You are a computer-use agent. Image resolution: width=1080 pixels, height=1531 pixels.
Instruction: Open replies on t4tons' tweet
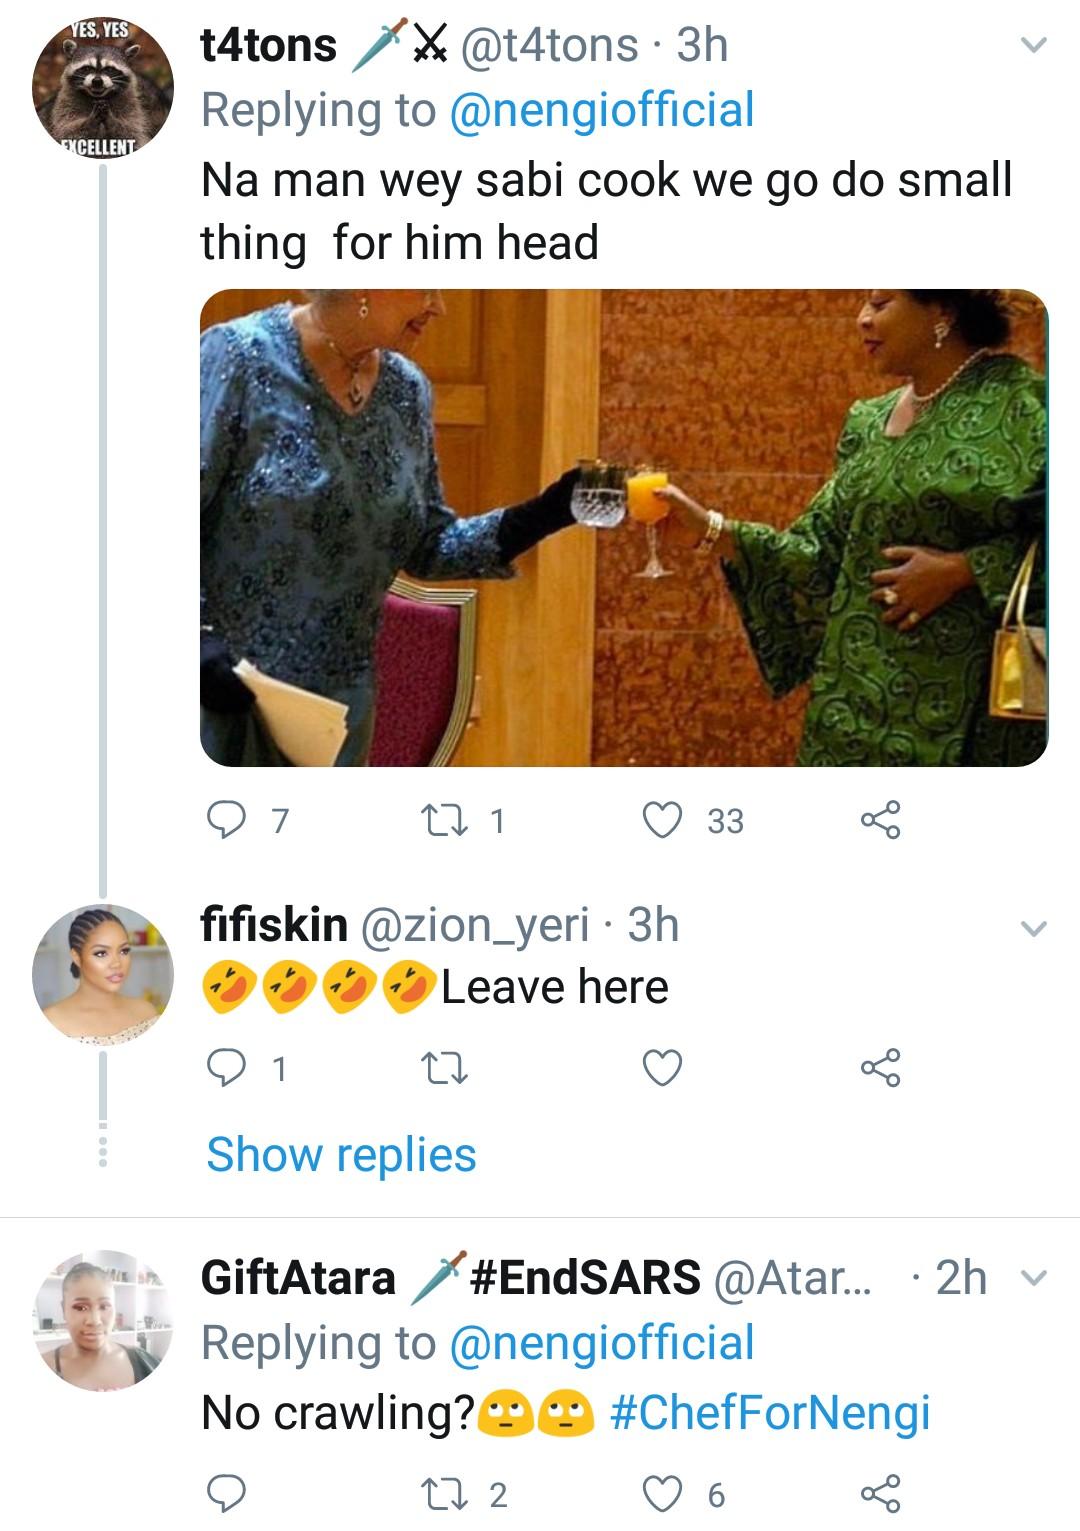(227, 821)
